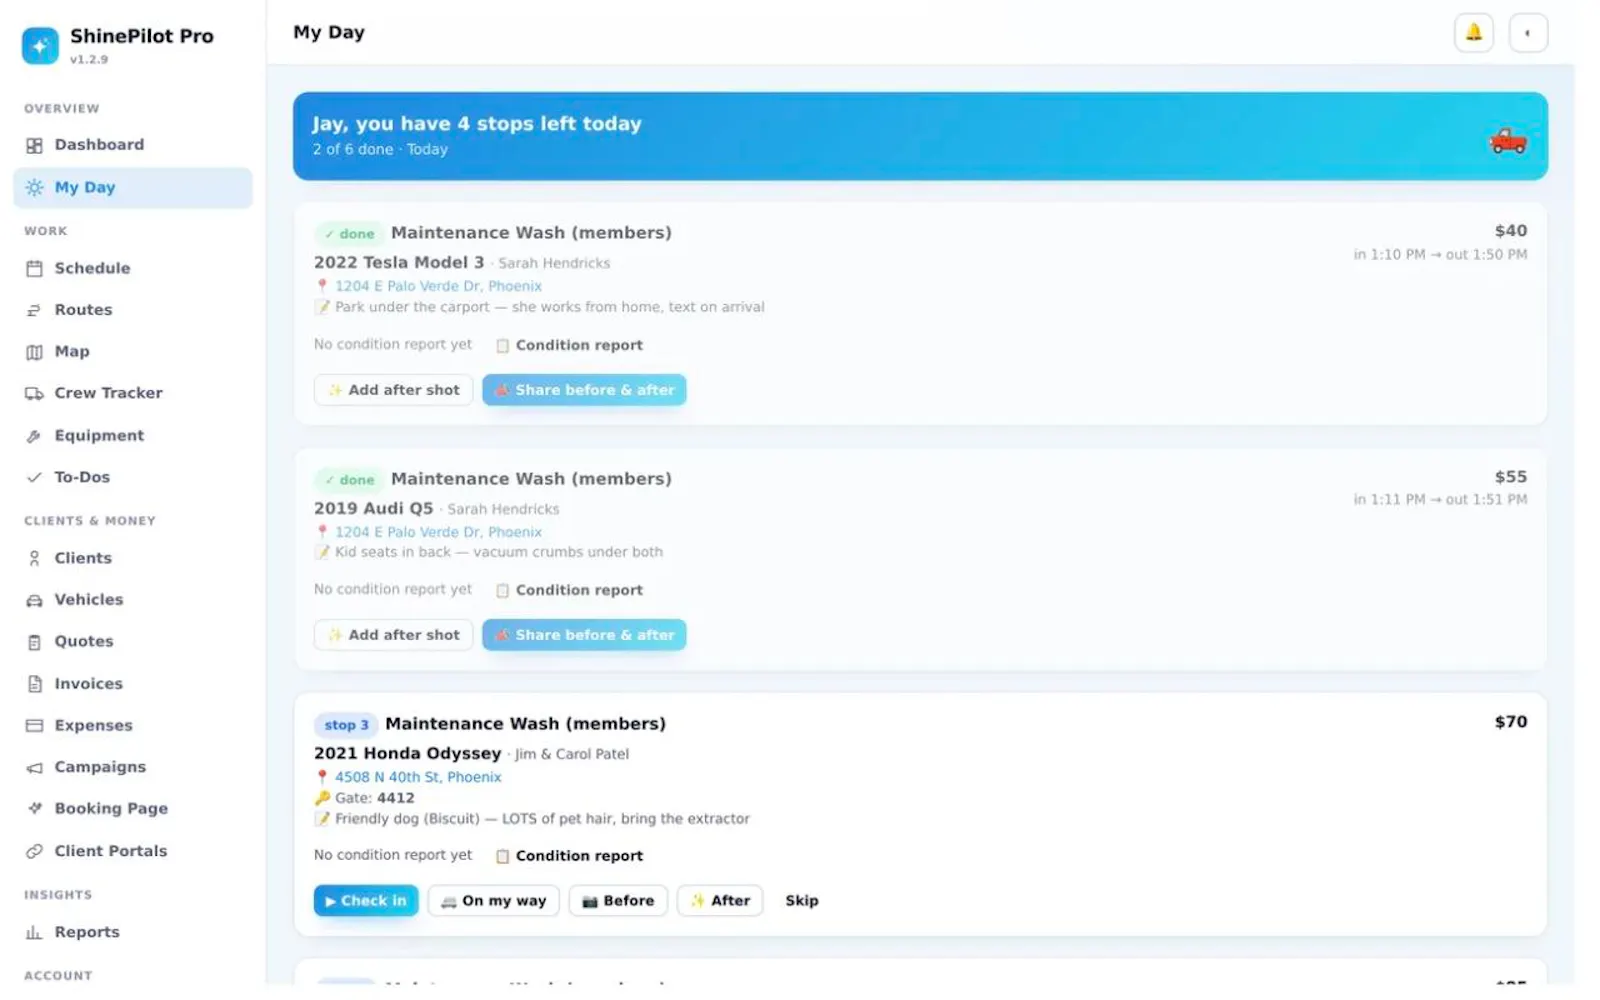Open Audi Q5 job address link
1600x1000 pixels.
(x=438, y=532)
